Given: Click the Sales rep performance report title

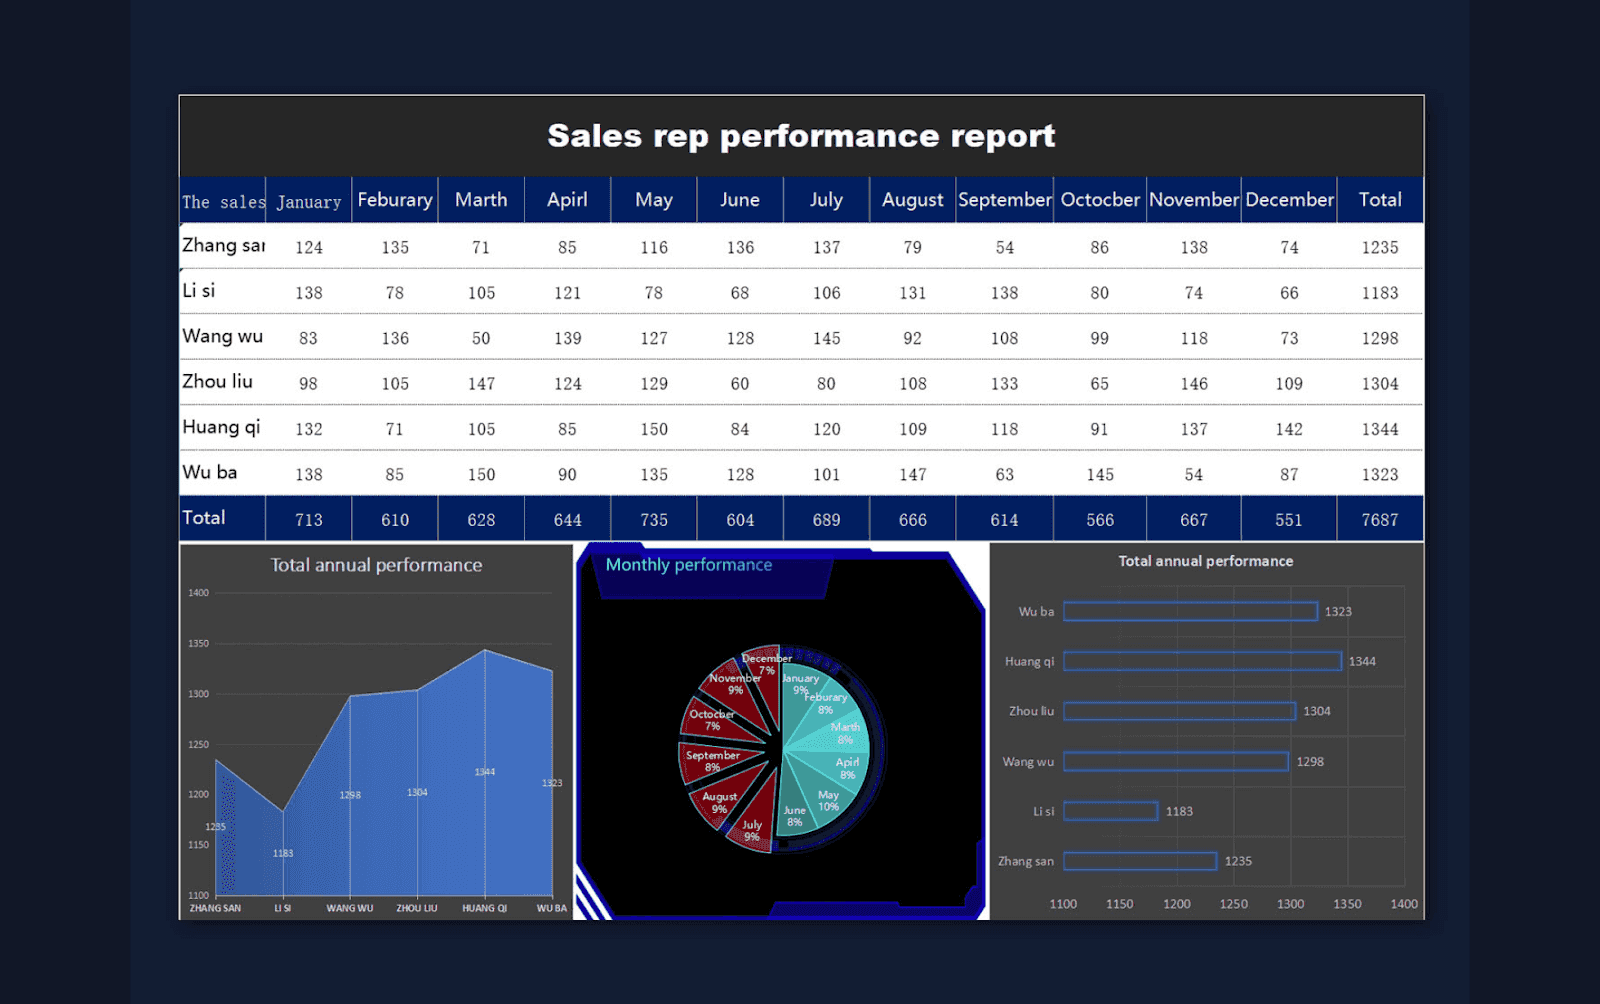Looking at the screenshot, I should pos(800,135).
